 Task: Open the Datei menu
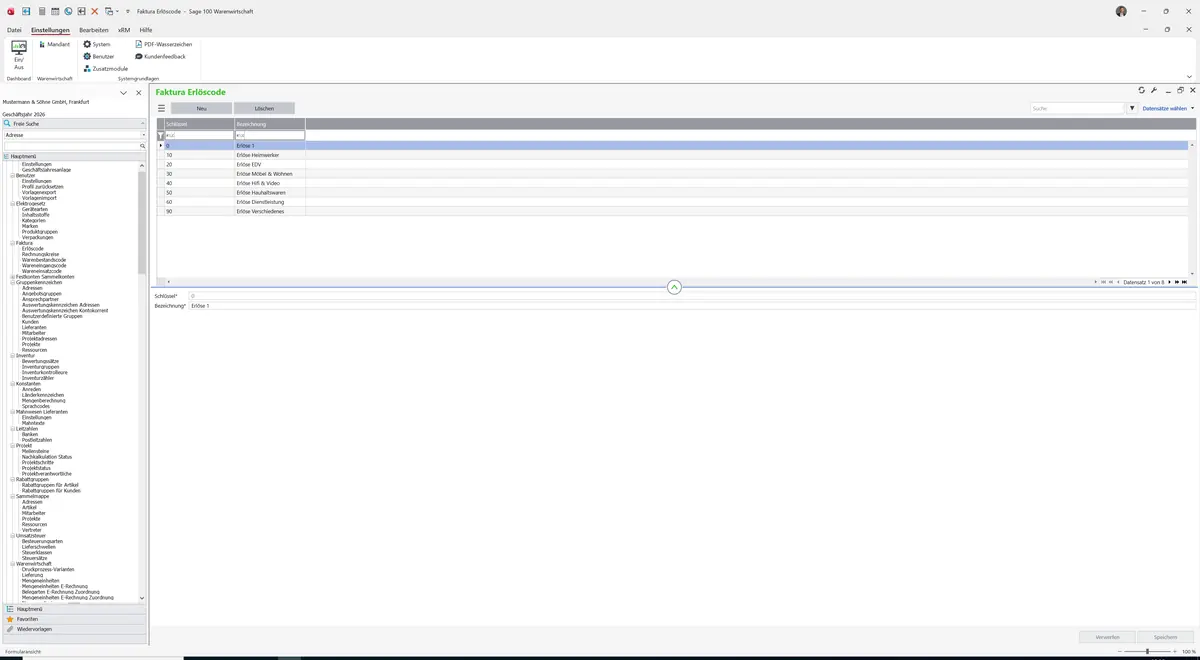pos(14,30)
